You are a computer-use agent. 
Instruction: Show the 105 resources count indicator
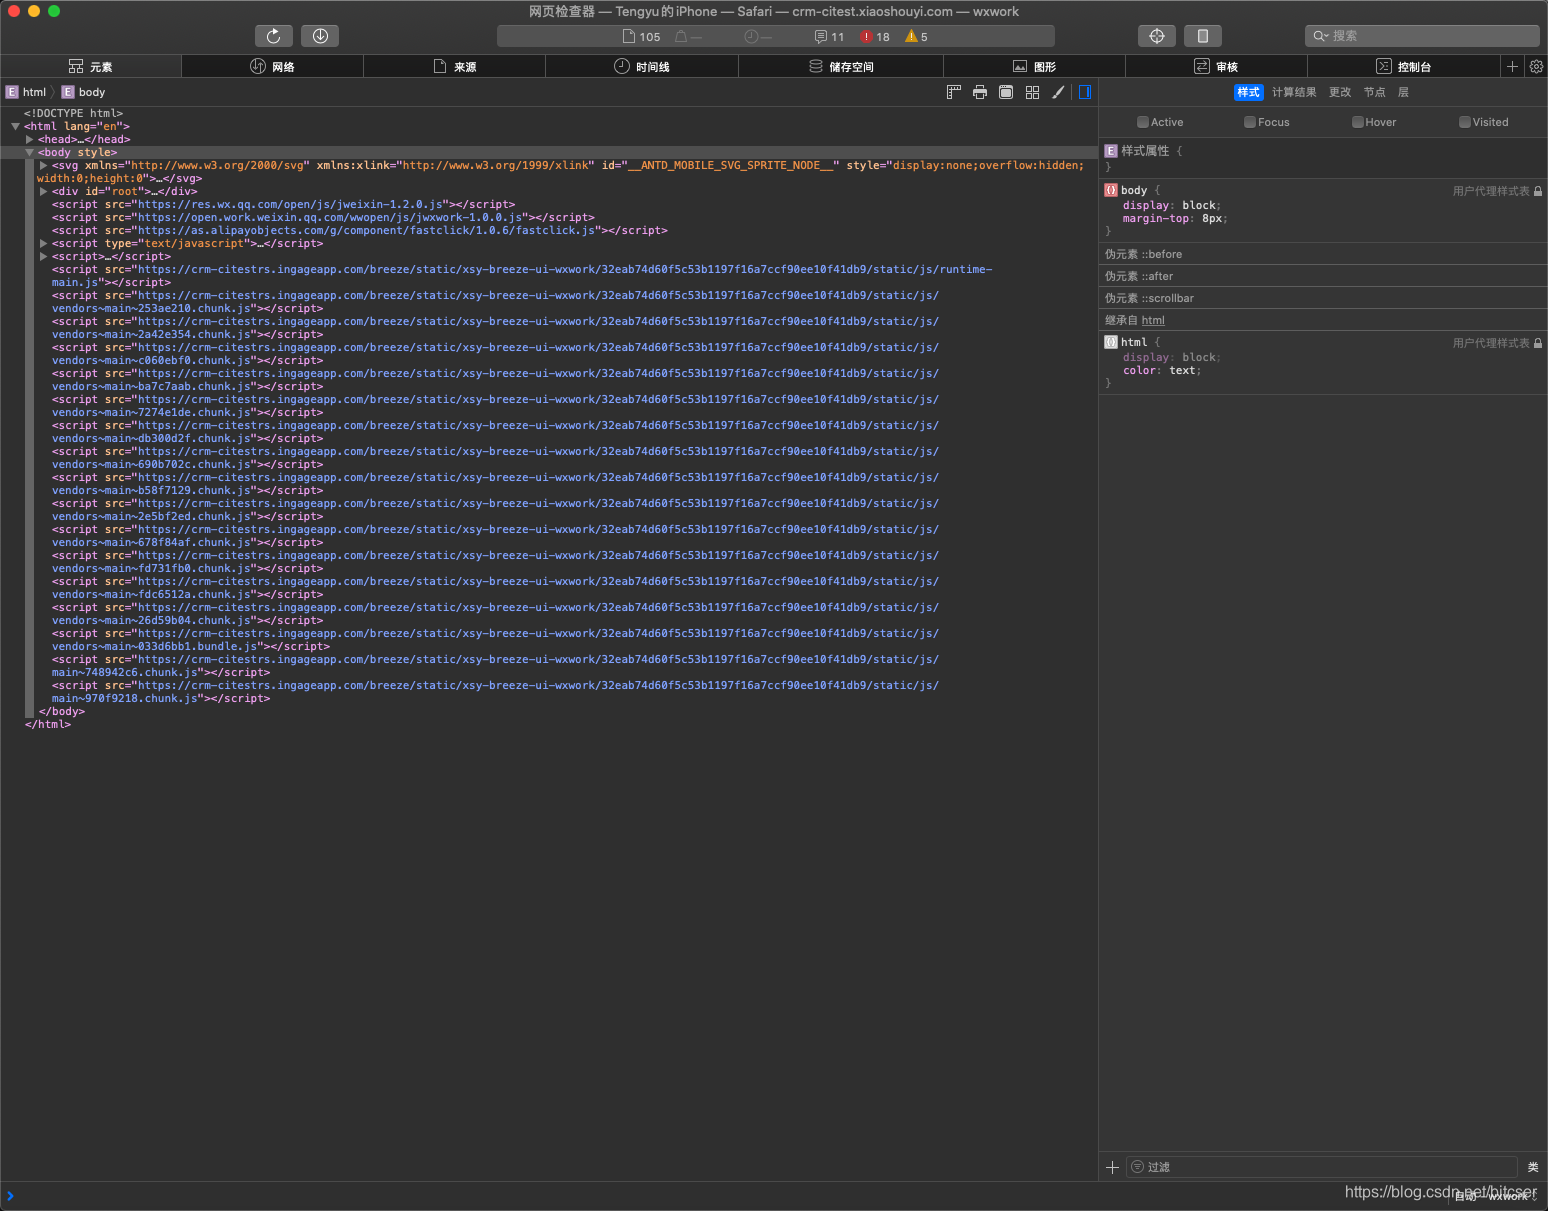click(641, 37)
